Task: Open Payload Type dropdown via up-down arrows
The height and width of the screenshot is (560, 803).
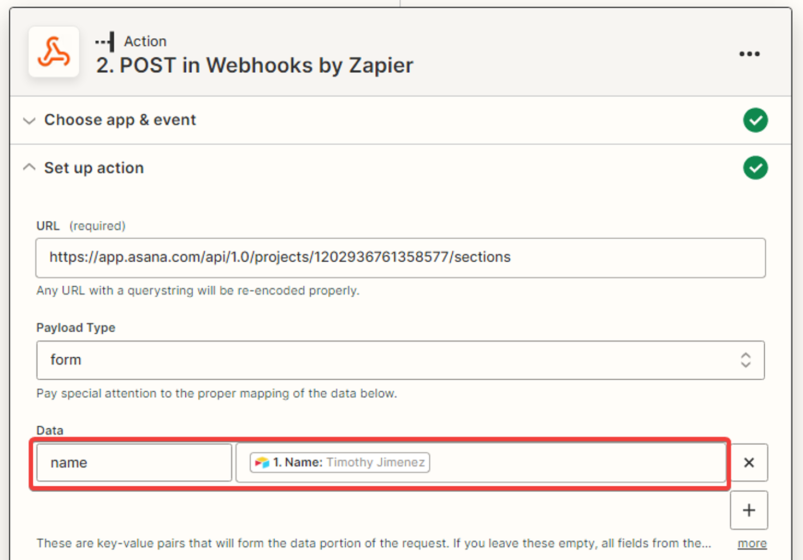Action: click(745, 360)
